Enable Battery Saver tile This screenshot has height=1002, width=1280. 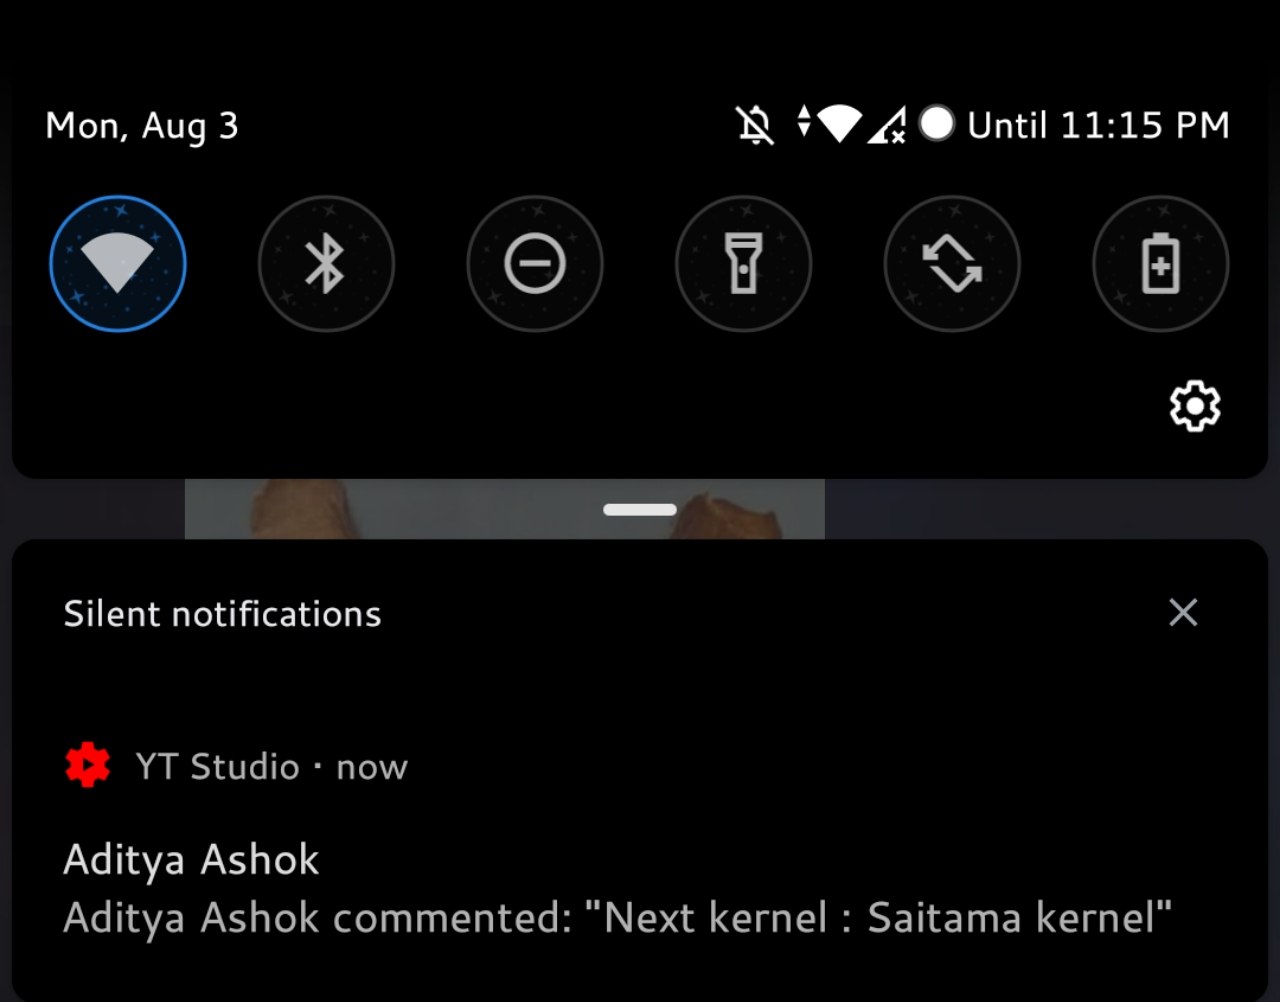(1160, 264)
